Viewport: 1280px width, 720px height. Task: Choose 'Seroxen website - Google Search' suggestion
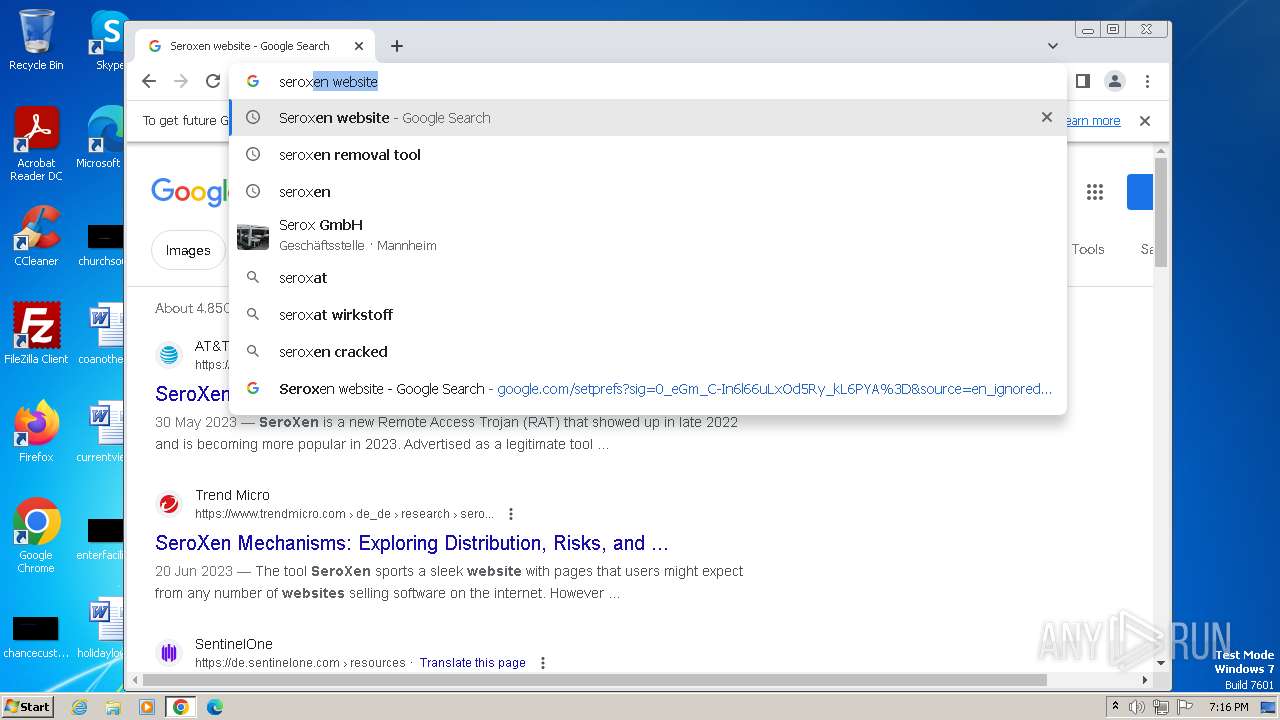(648, 117)
